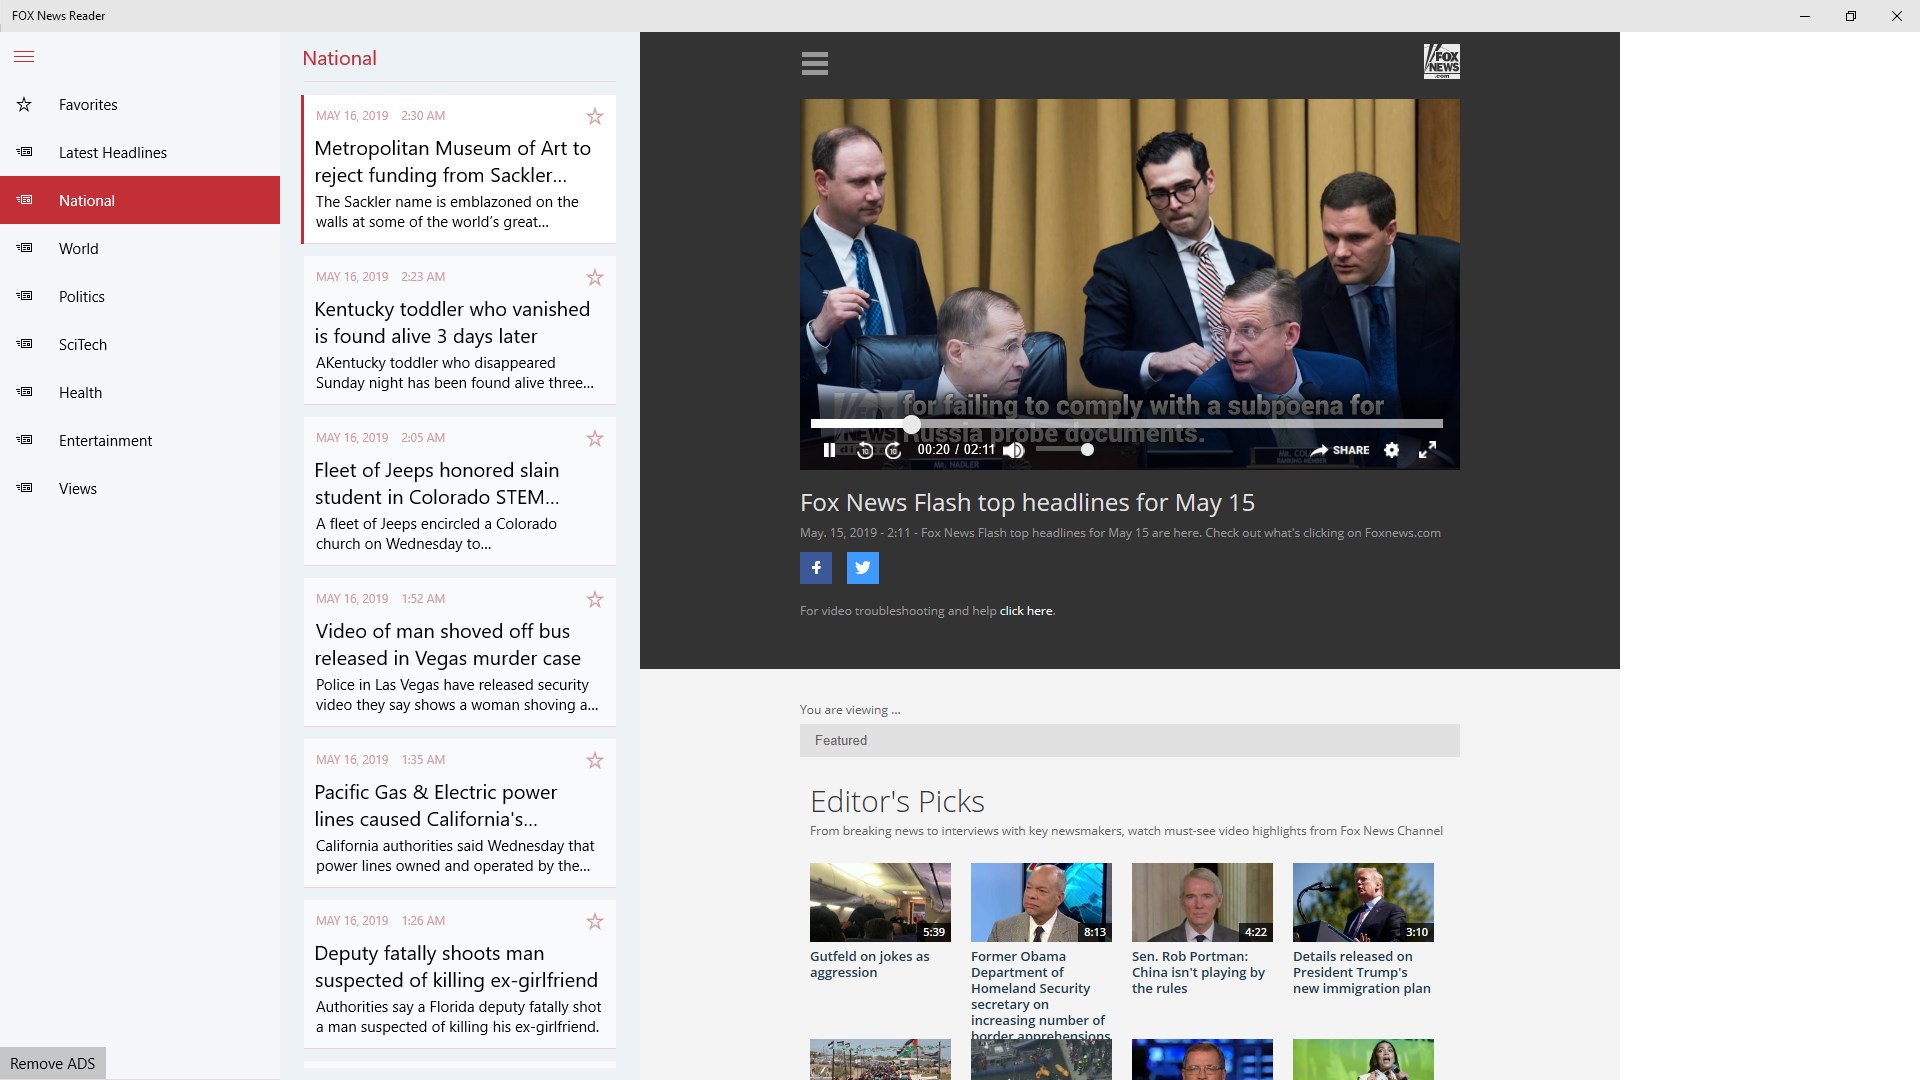
Task: Open the video site hamburger menu
Action: point(815,64)
